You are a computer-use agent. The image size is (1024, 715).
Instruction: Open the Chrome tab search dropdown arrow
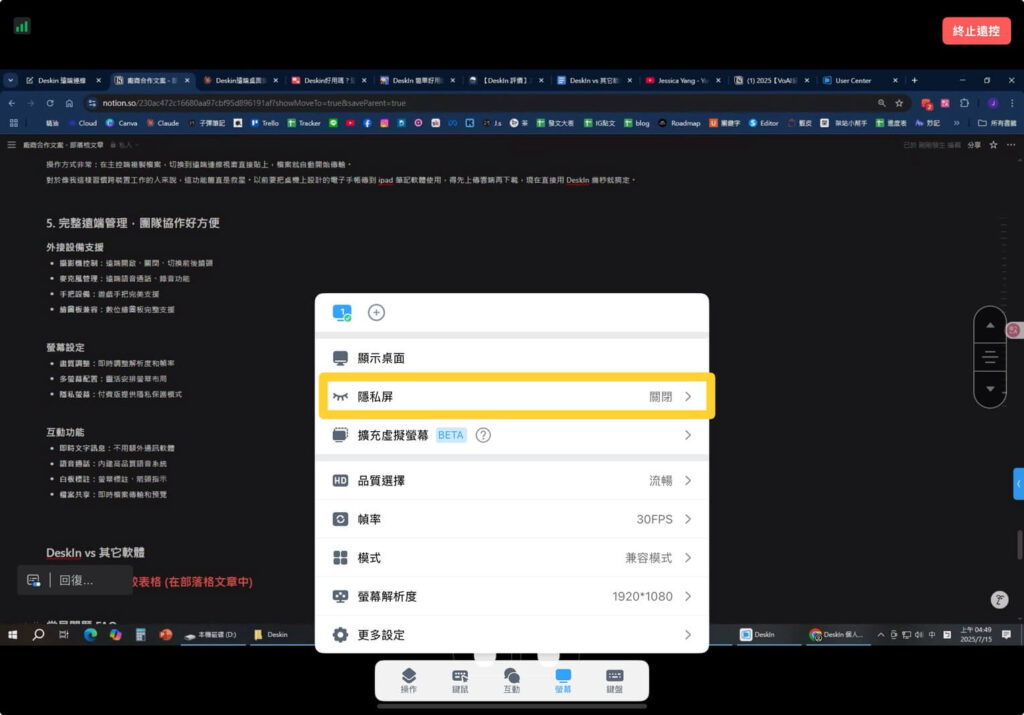click(10, 80)
